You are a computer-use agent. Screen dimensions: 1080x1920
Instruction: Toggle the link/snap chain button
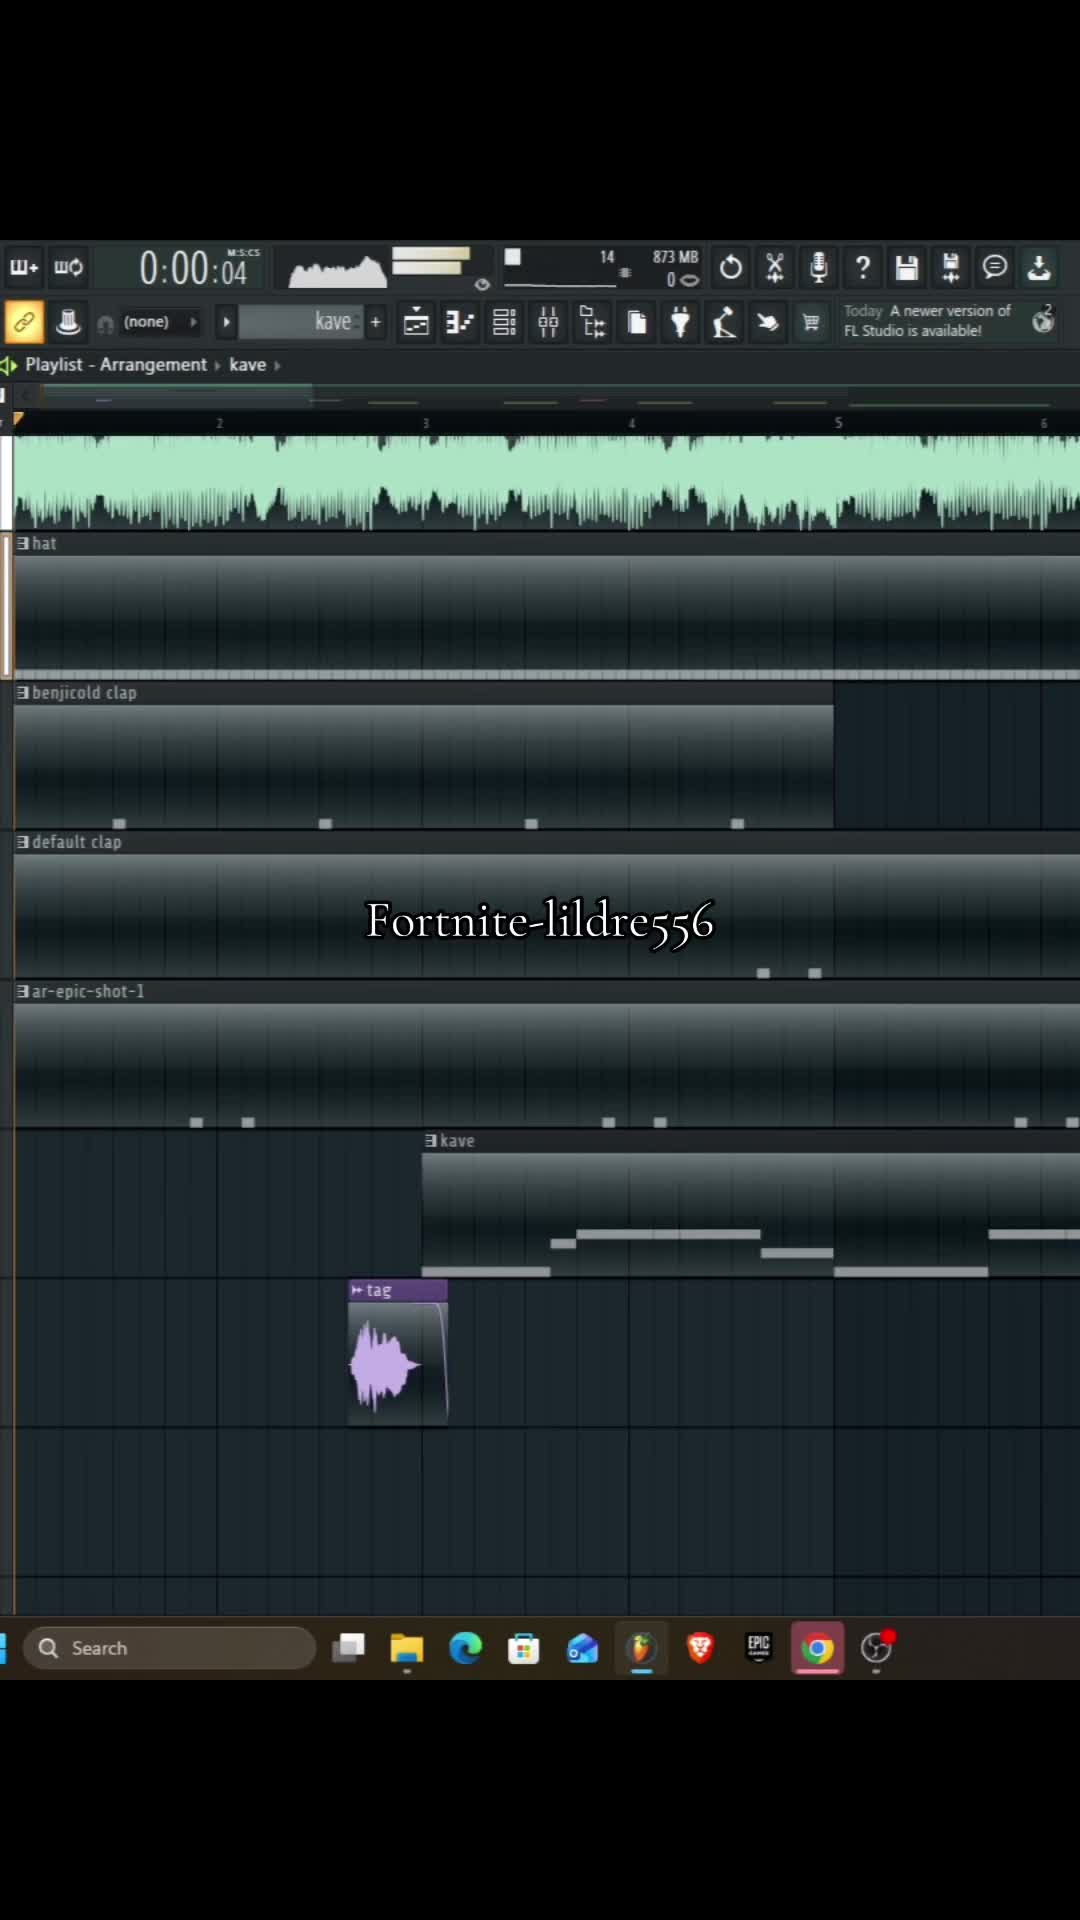pyautogui.click(x=24, y=322)
